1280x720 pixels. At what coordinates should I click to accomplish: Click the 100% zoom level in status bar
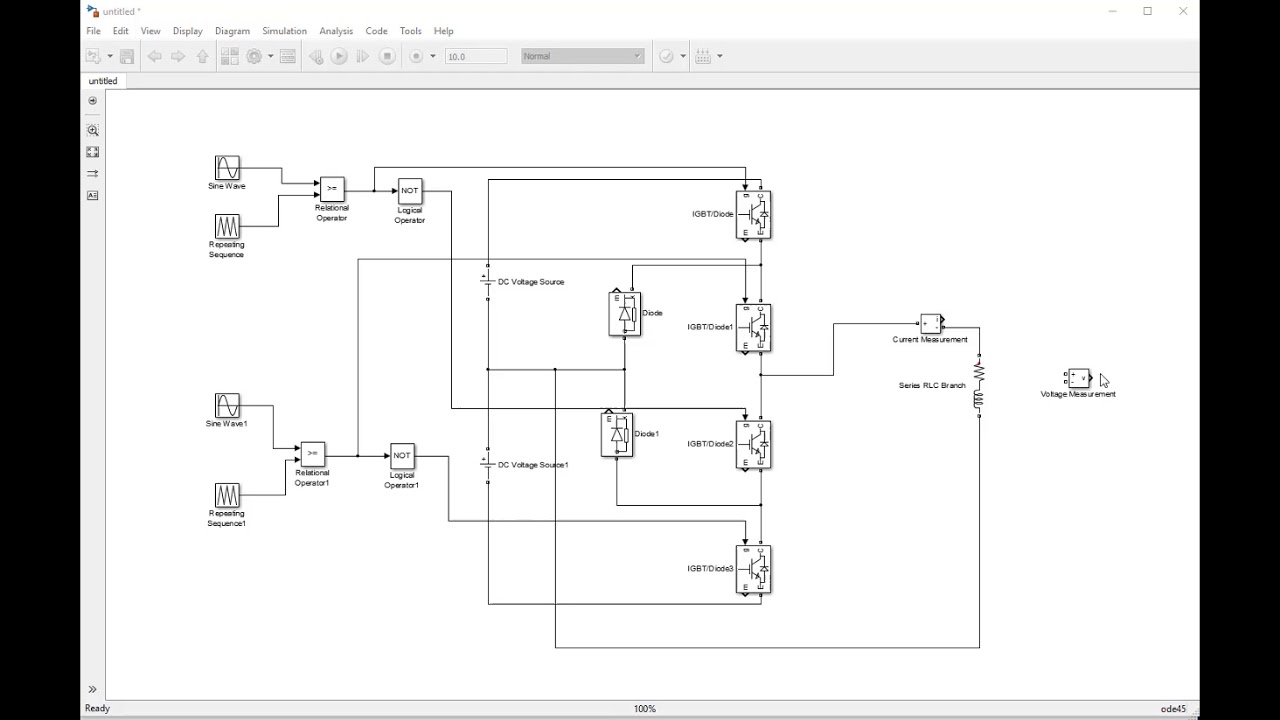click(x=645, y=709)
